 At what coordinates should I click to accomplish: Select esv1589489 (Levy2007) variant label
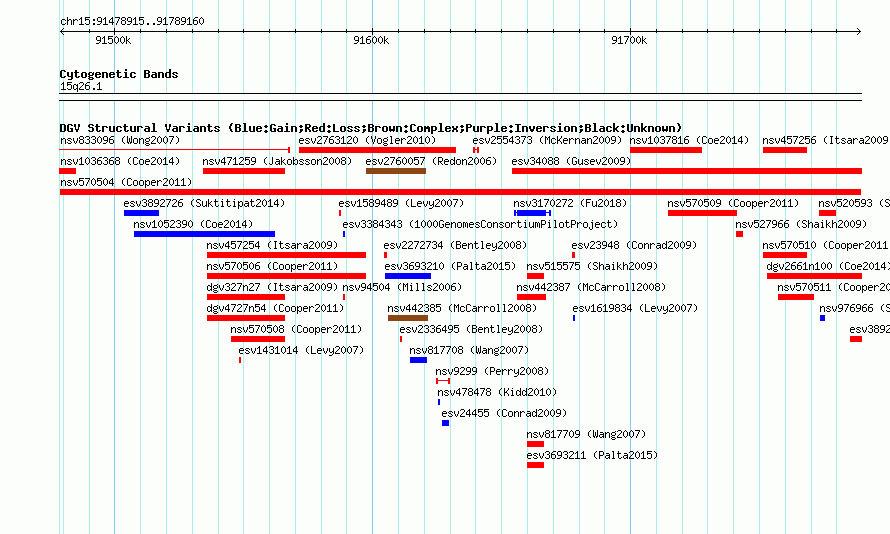coord(401,203)
